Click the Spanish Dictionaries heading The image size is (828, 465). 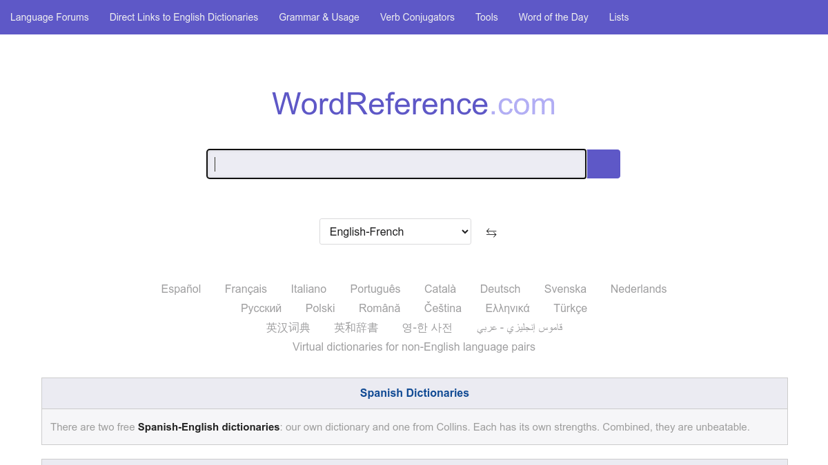[415, 393]
